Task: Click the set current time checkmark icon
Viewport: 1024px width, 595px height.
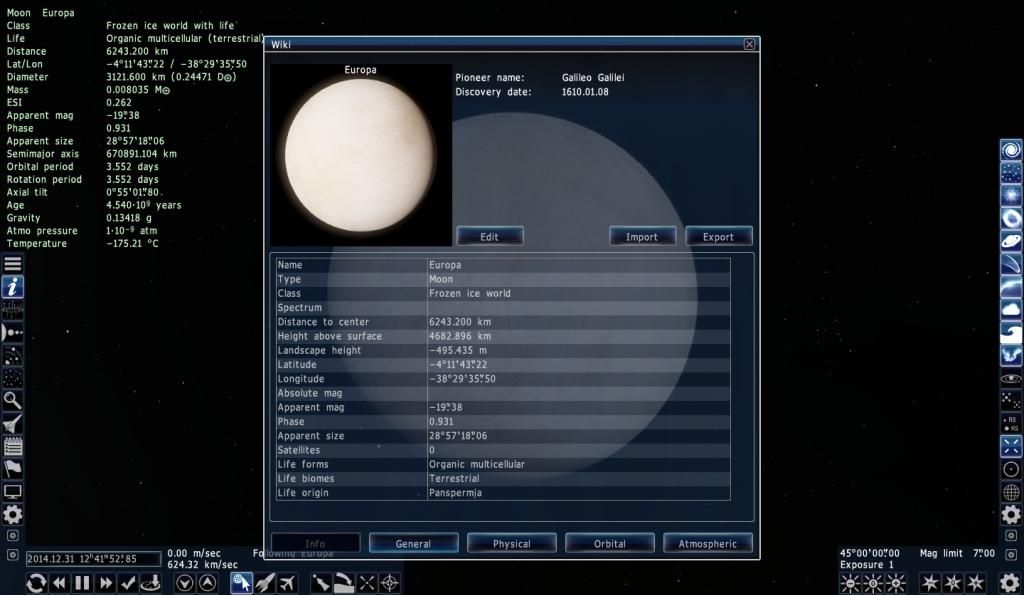Action: click(x=128, y=582)
